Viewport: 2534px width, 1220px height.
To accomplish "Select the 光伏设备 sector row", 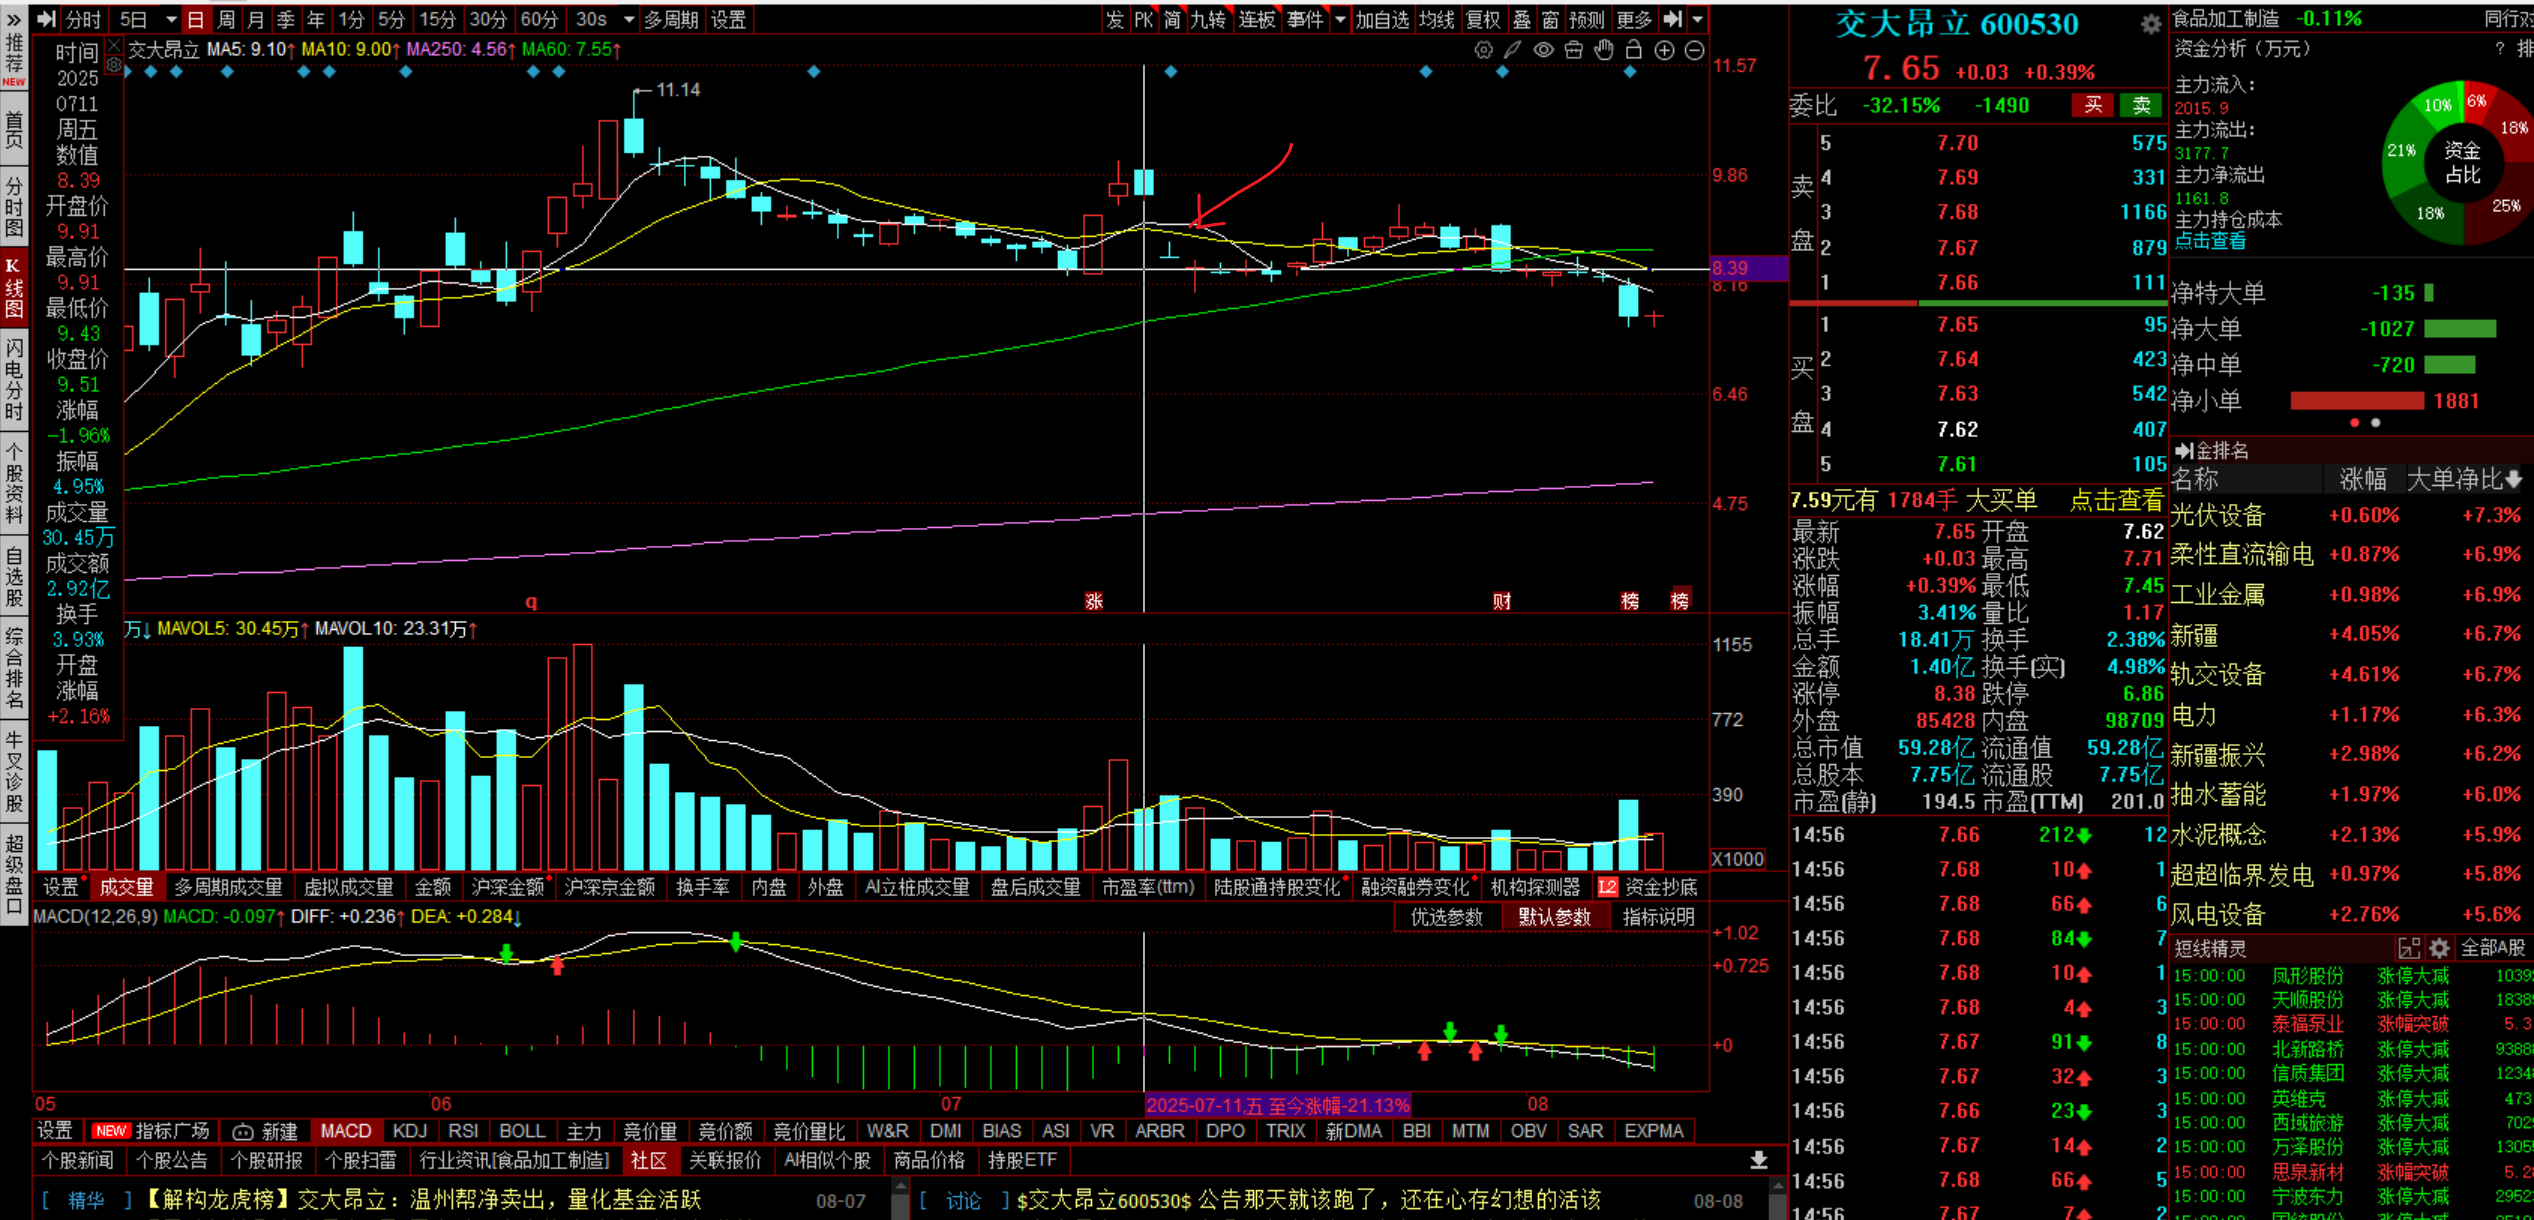I will pyautogui.click(x=2350, y=515).
